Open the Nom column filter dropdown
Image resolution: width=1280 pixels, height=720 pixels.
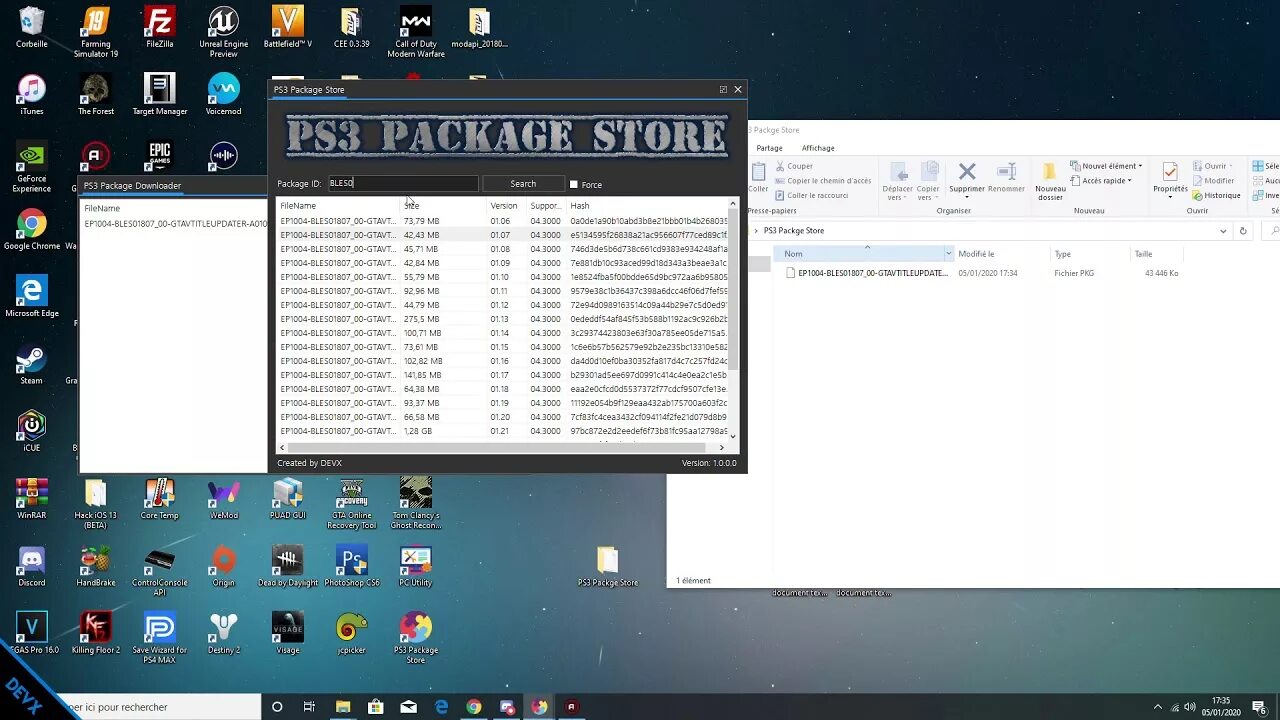(948, 254)
